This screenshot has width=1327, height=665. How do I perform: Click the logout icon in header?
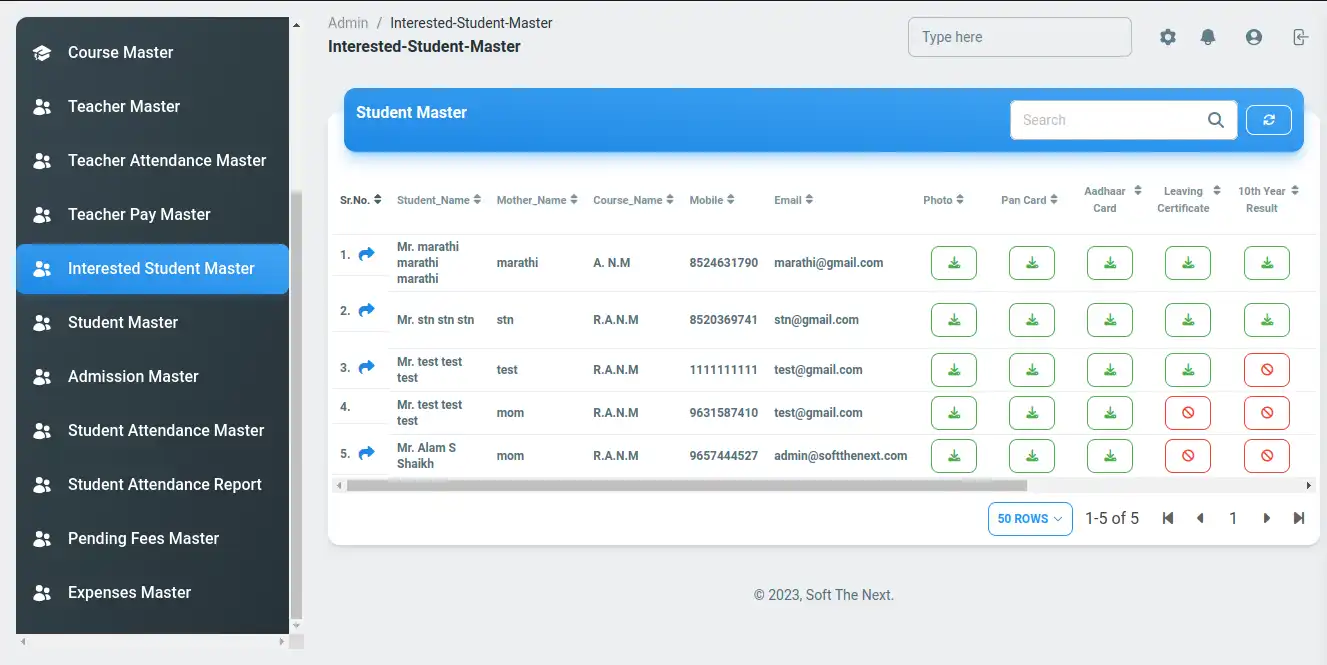(1299, 37)
